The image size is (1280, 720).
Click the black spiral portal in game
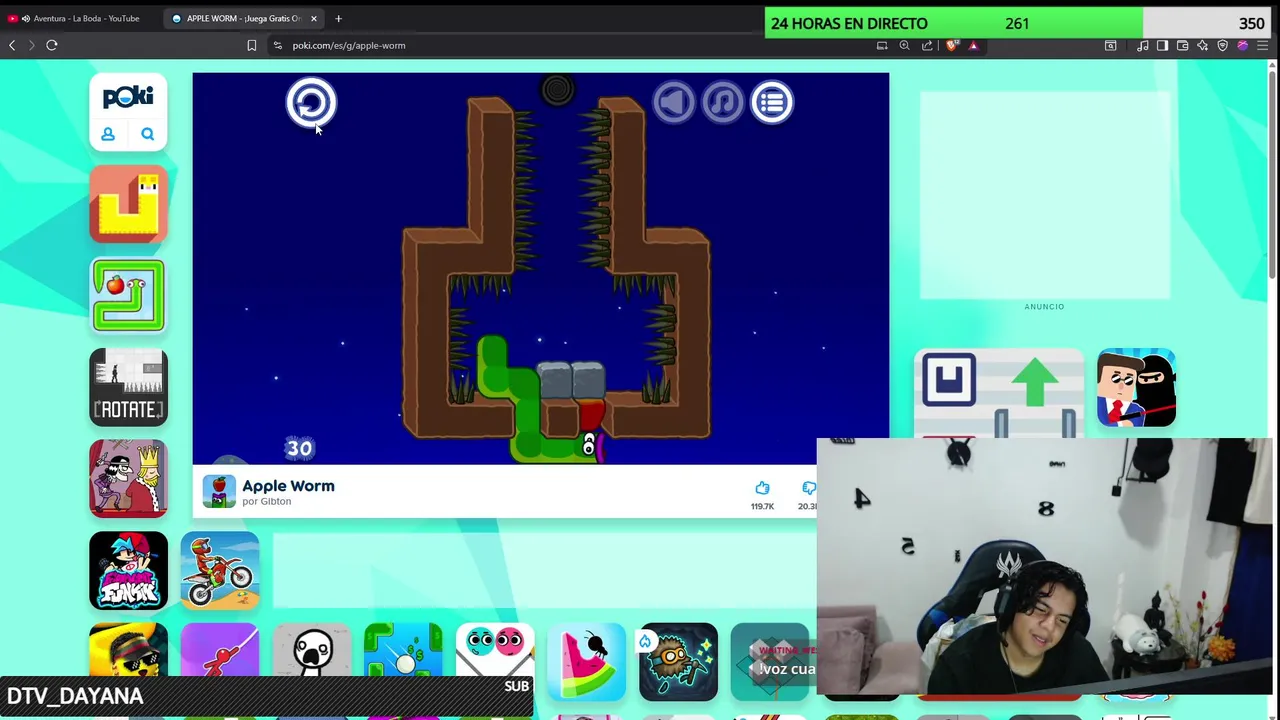point(557,90)
